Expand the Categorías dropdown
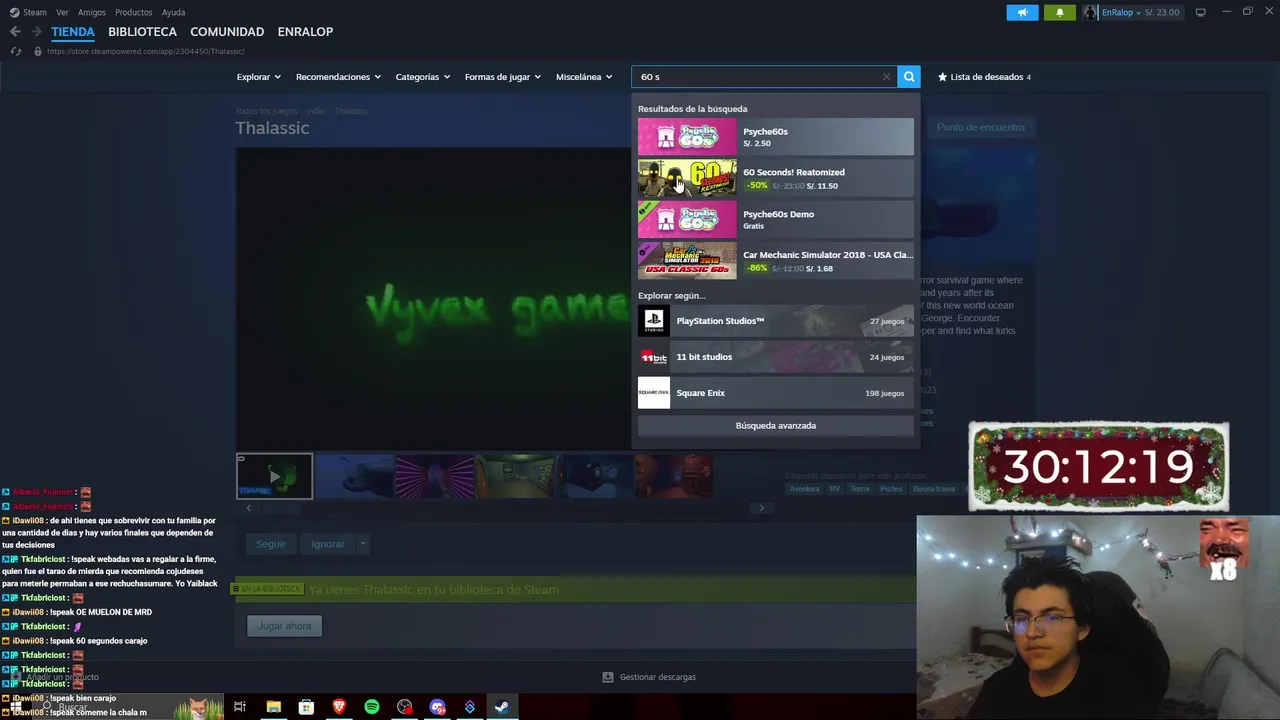 422,77
